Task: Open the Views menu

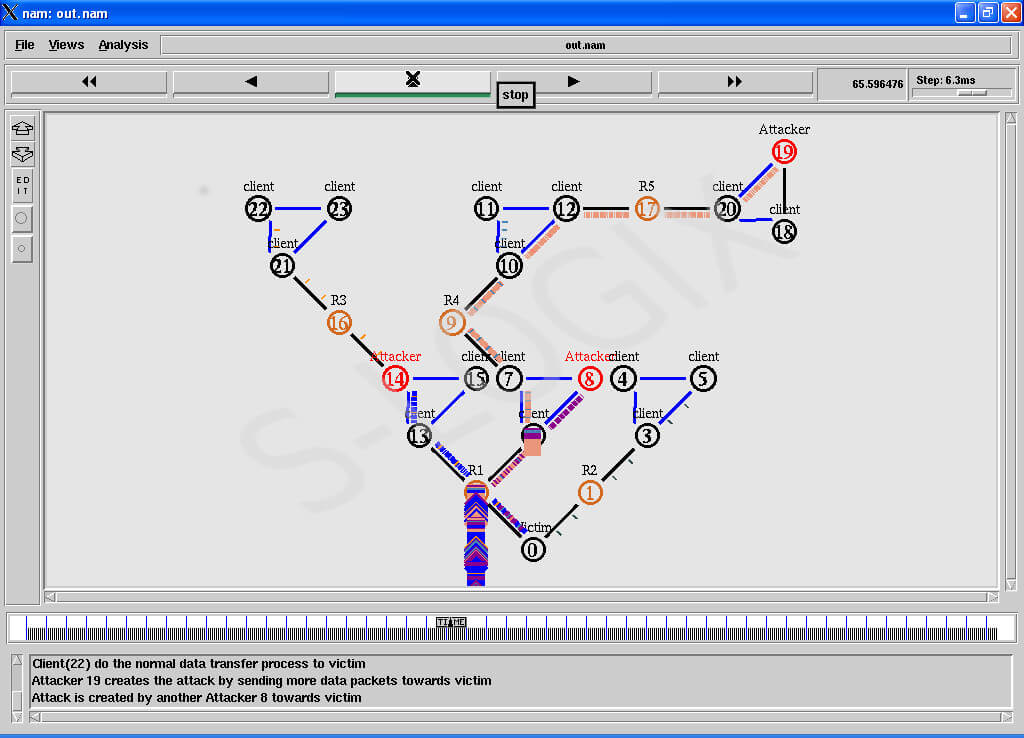Action: click(x=66, y=45)
